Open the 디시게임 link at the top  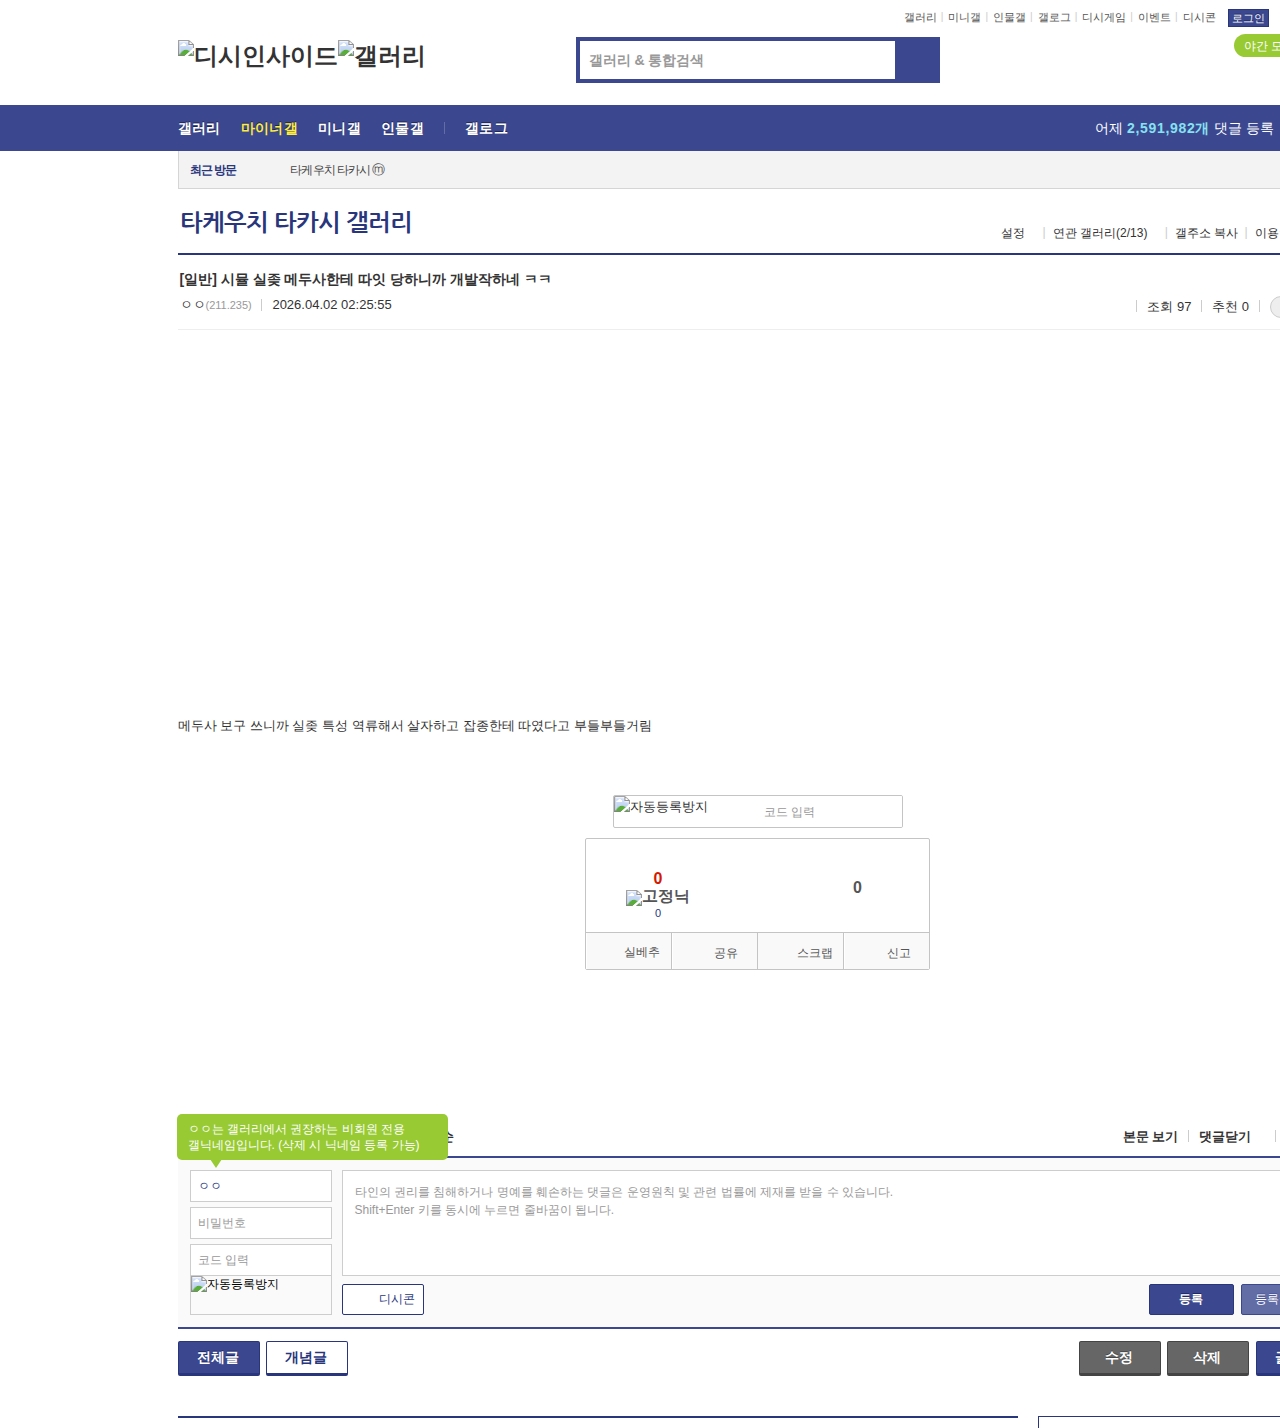click(1103, 18)
